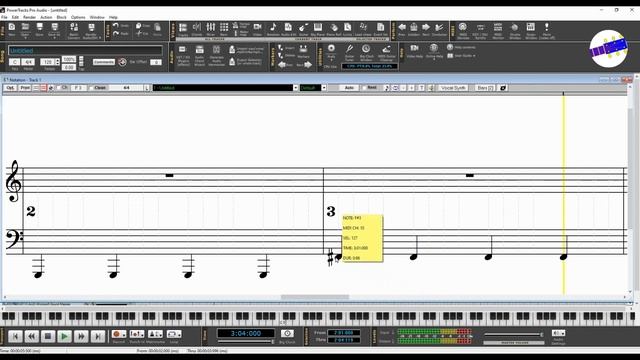
Task: Open the Action menu
Action: click(46, 18)
